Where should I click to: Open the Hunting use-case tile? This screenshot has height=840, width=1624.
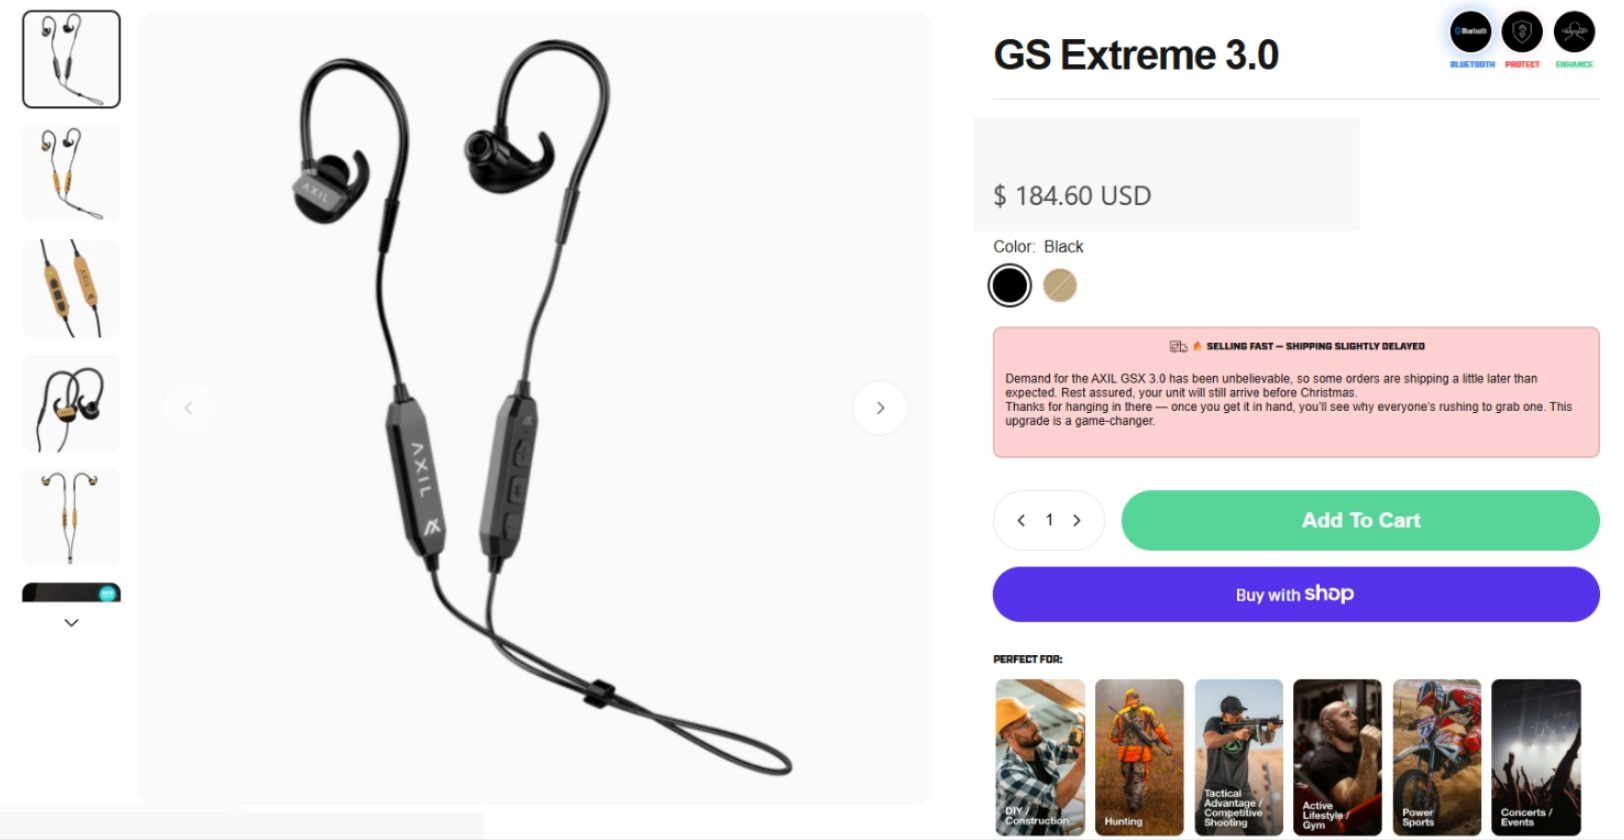(x=1139, y=757)
